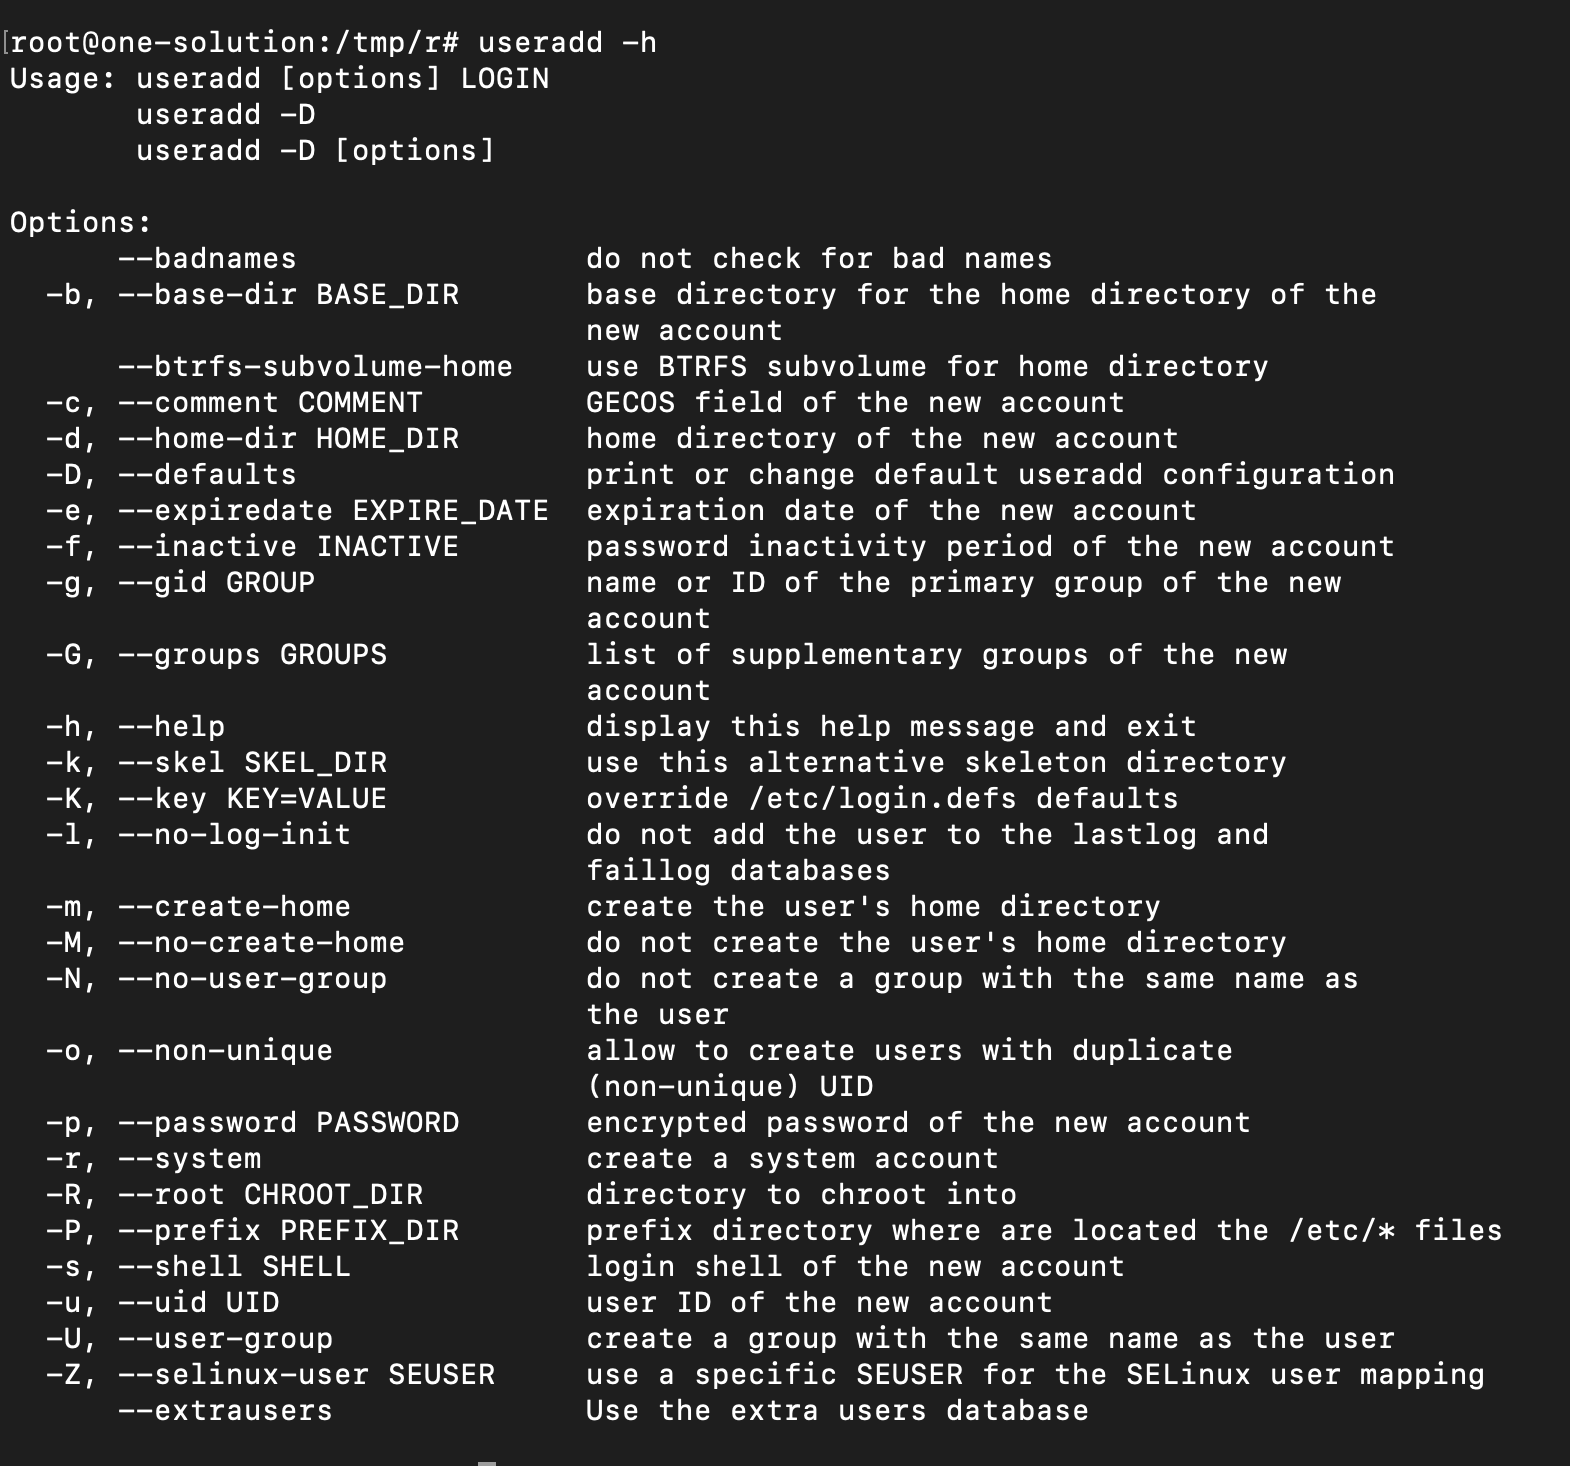This screenshot has height=1466, width=1570.
Task: Click the '--btrfs-subvolume-home' option text
Action: [315, 366]
